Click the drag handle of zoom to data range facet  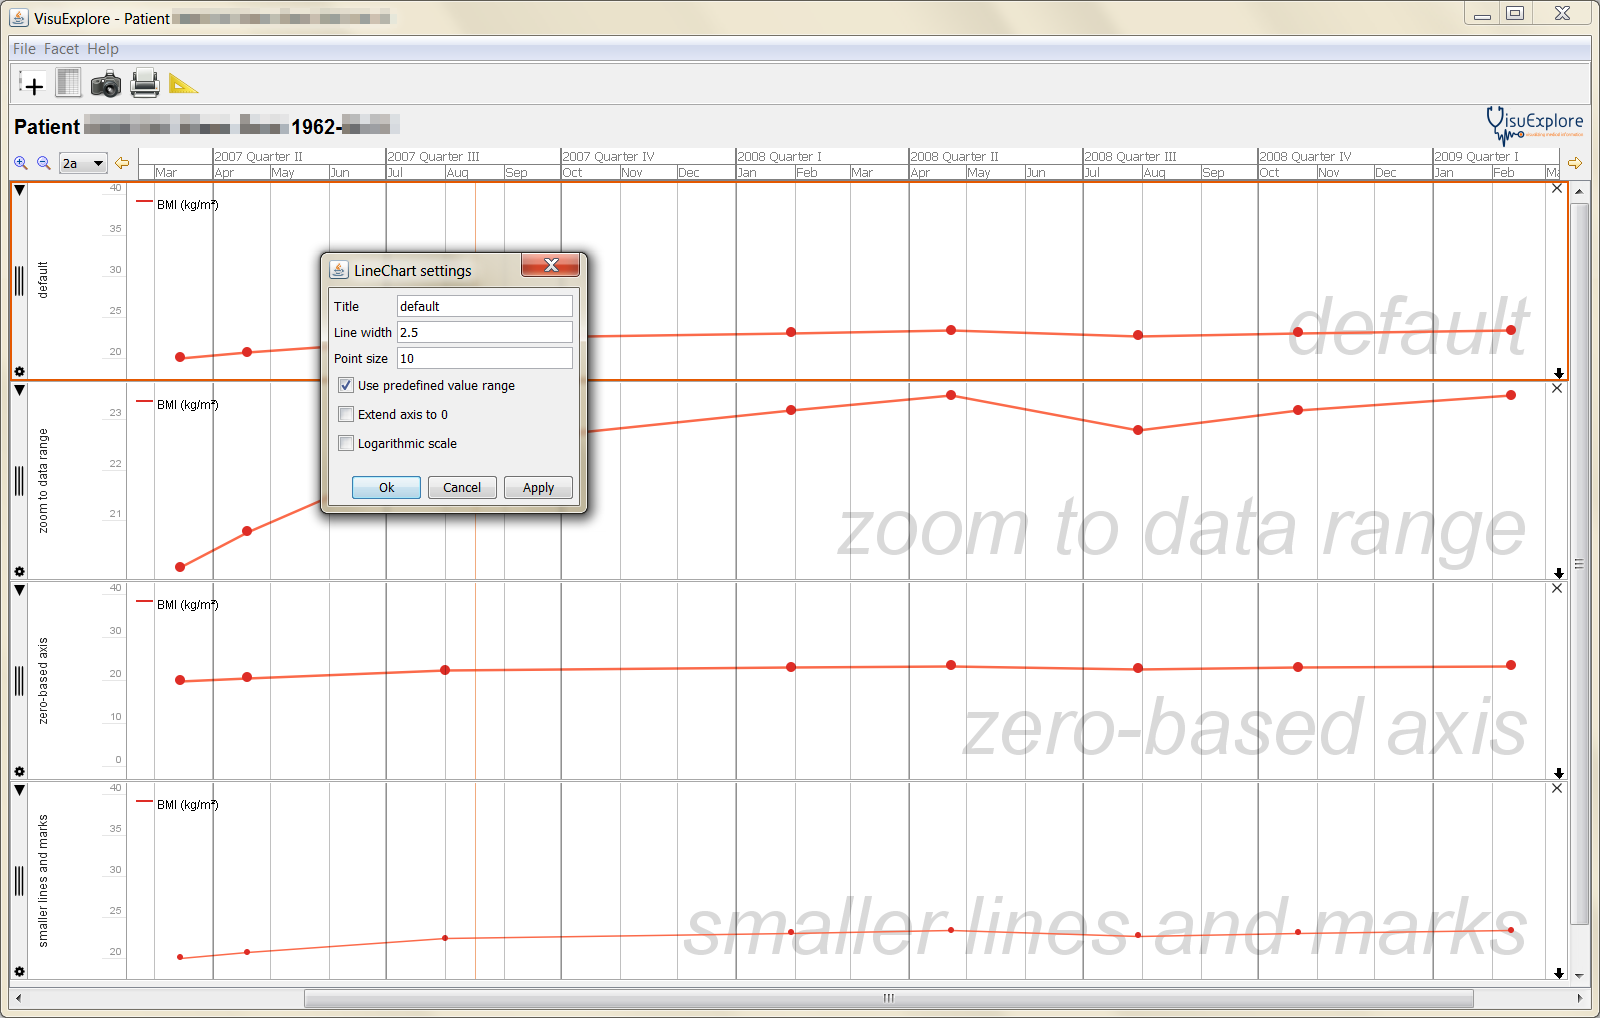(x=19, y=481)
